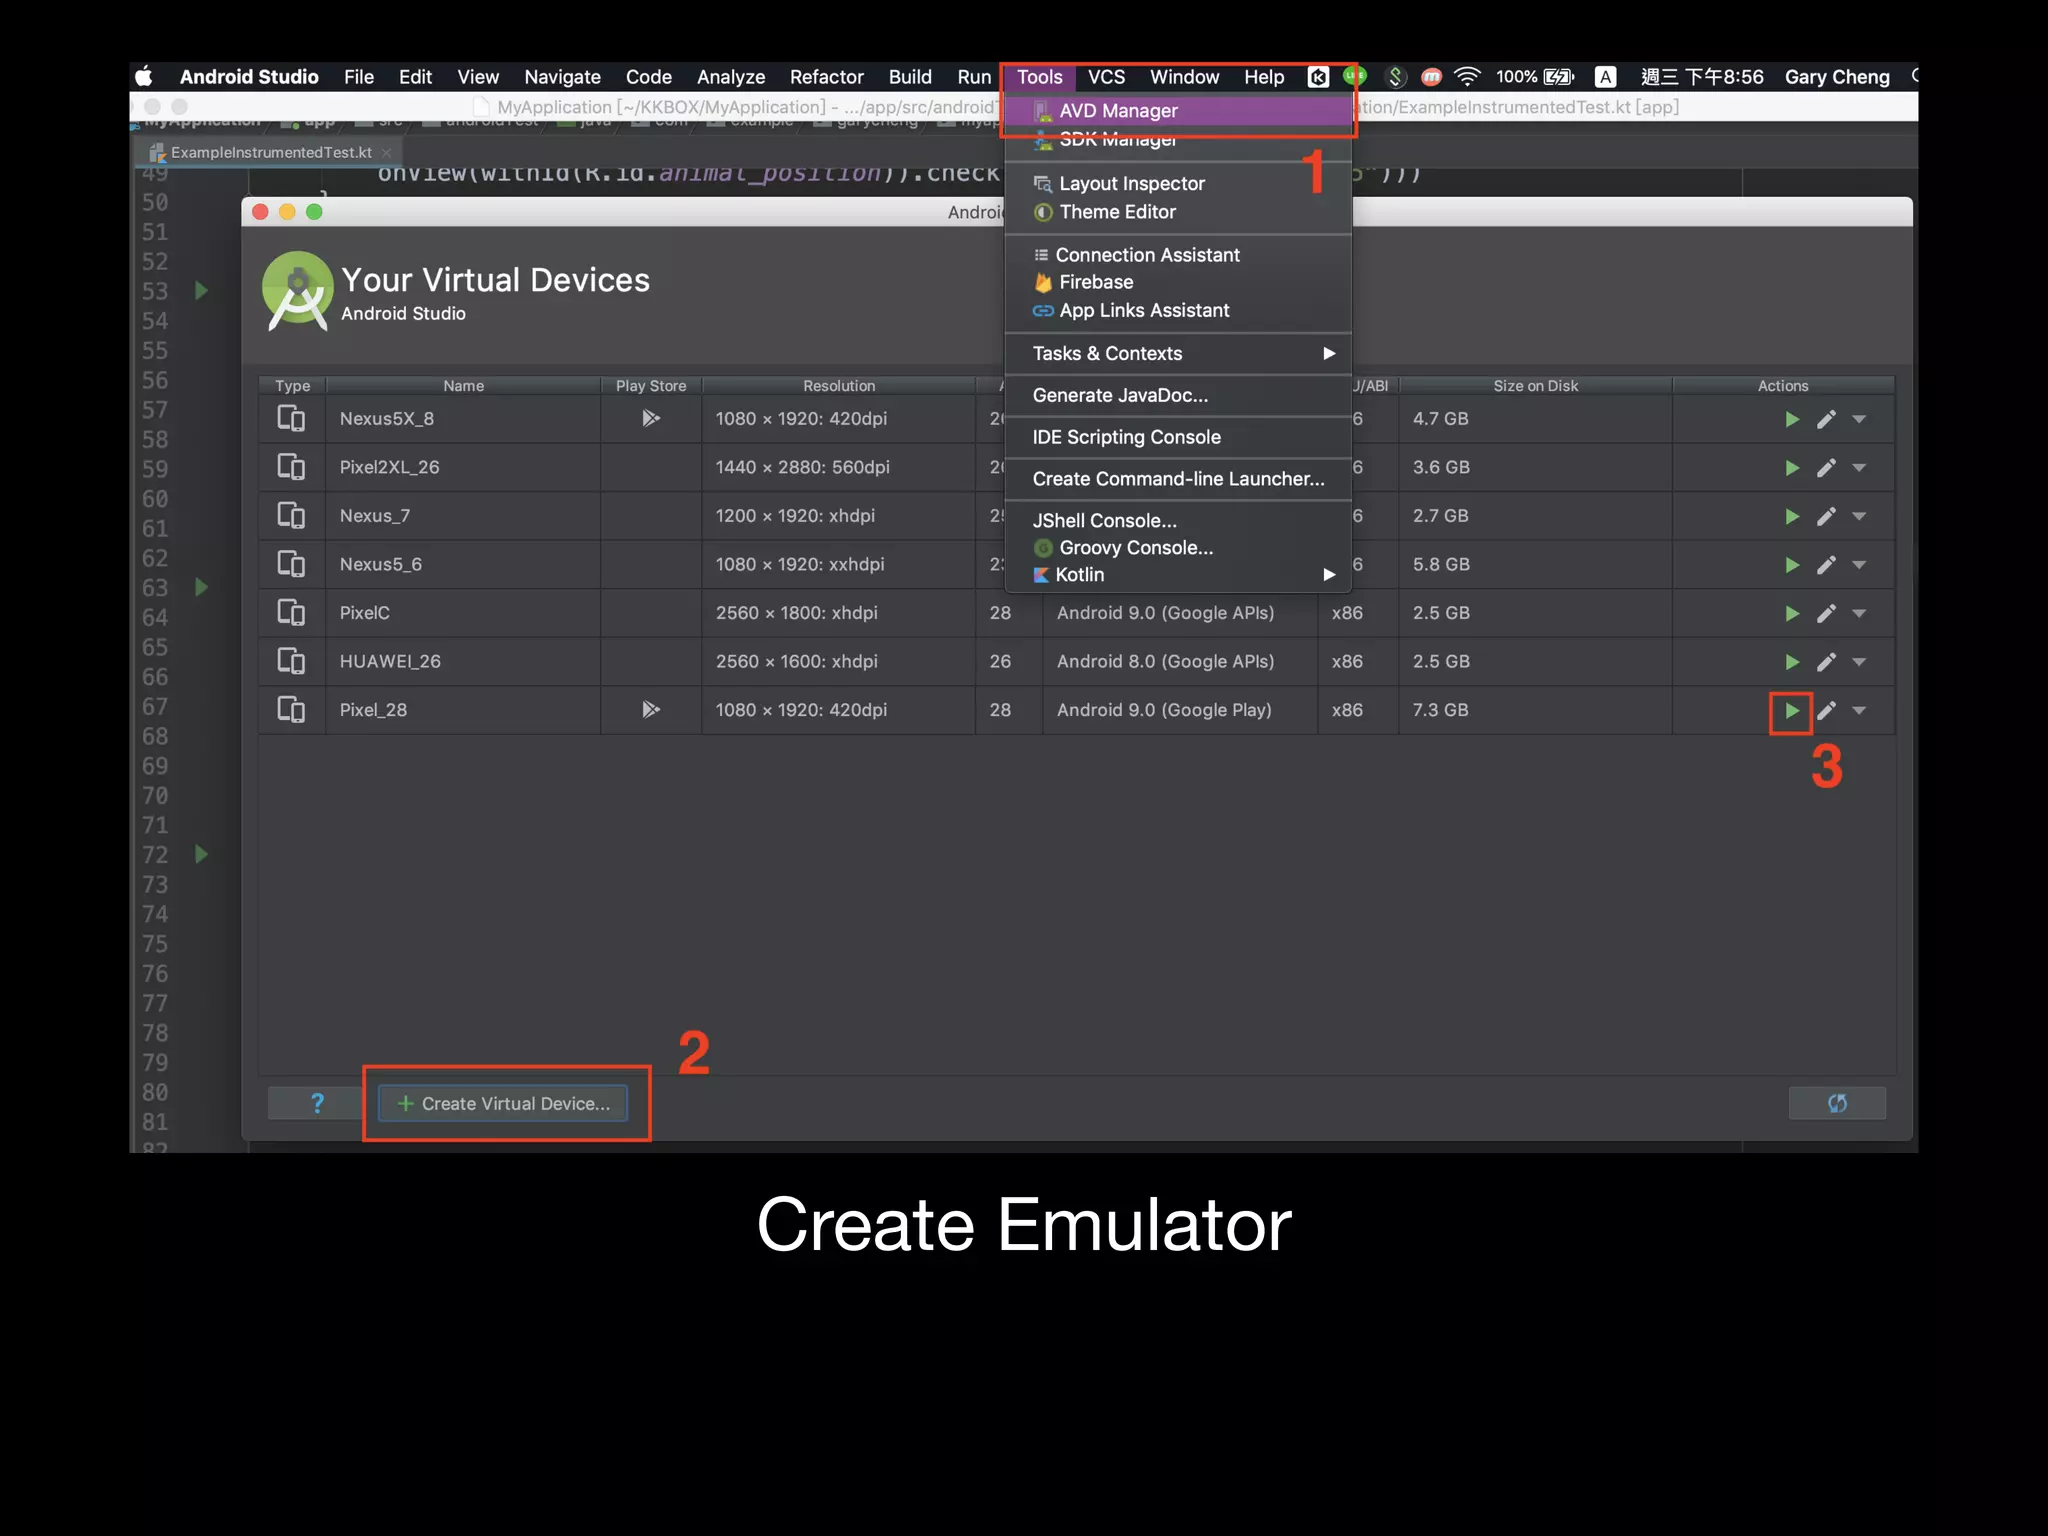Edit the Nexus5X_8 device with pencil icon
Image resolution: width=2048 pixels, height=1536 pixels.
pos(1826,419)
